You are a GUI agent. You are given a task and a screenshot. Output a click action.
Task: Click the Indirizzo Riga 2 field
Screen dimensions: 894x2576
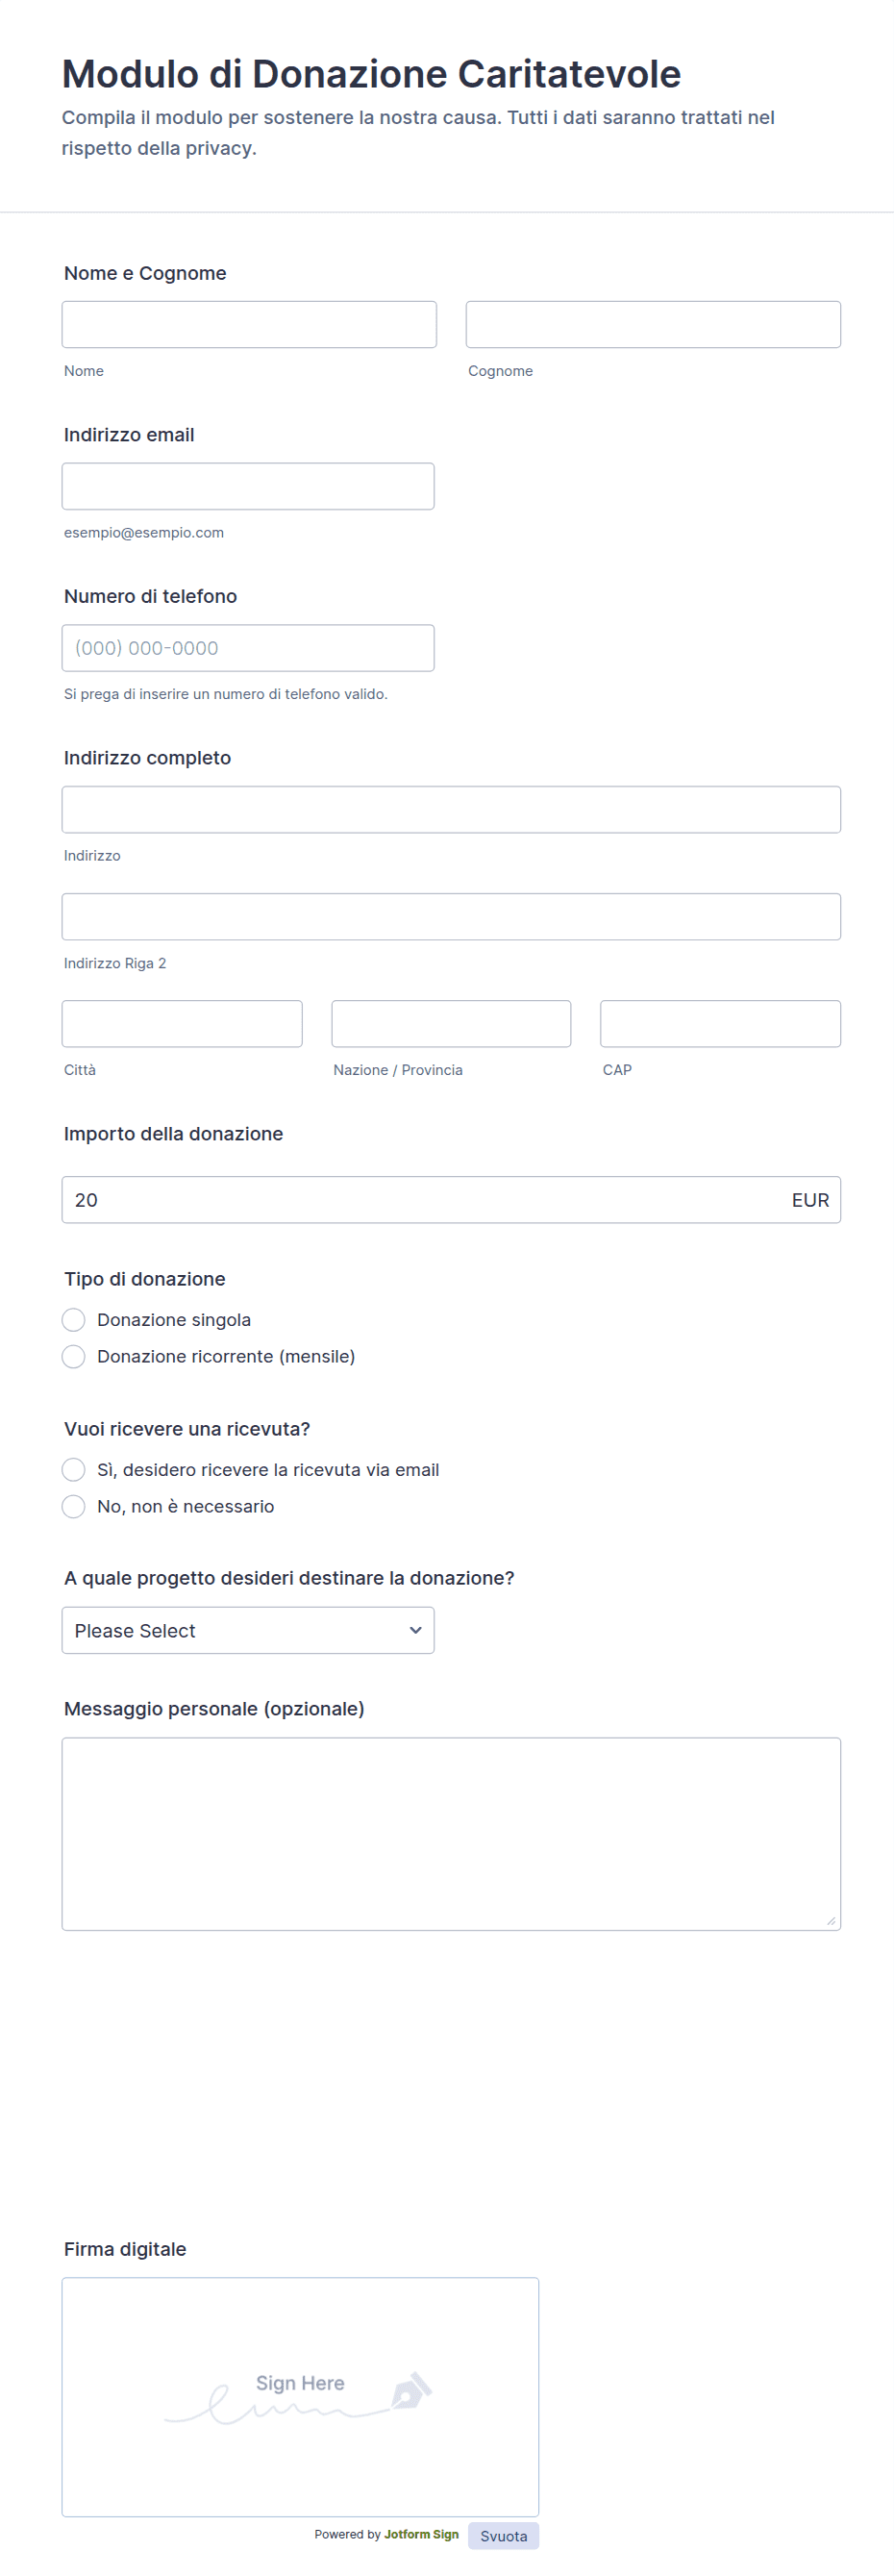451,917
